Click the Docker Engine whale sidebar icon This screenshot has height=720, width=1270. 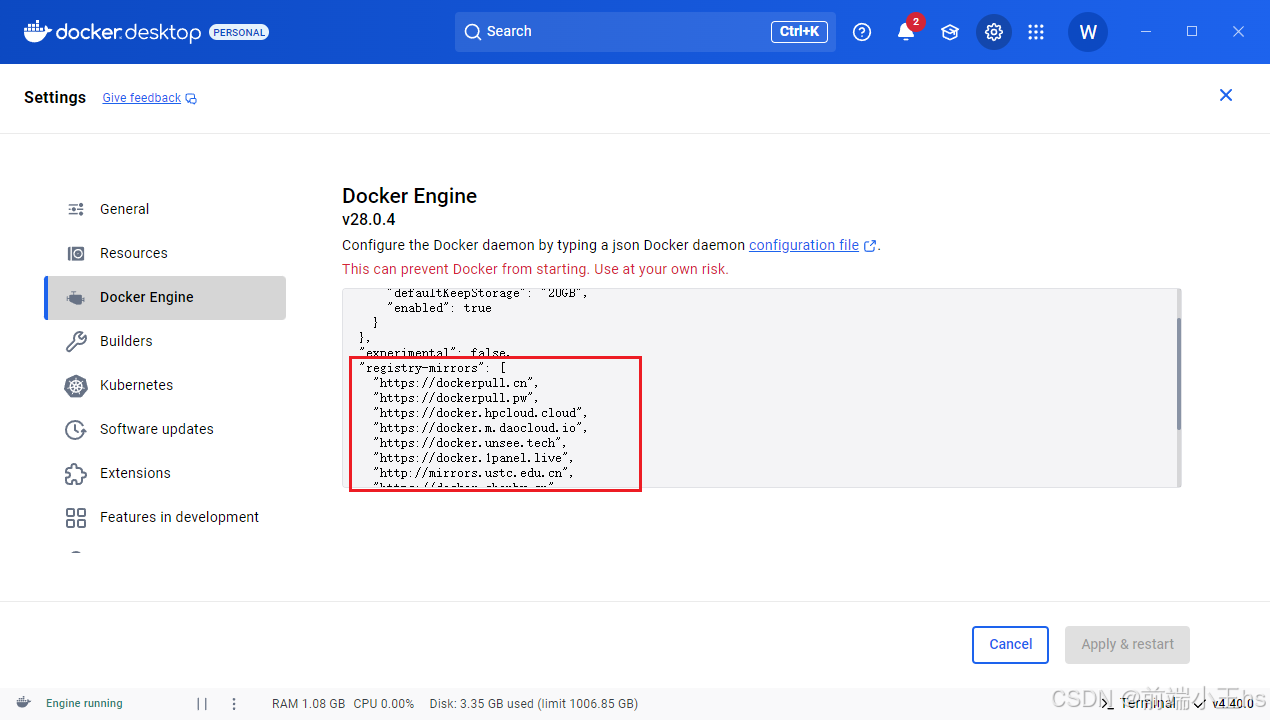pos(76,297)
